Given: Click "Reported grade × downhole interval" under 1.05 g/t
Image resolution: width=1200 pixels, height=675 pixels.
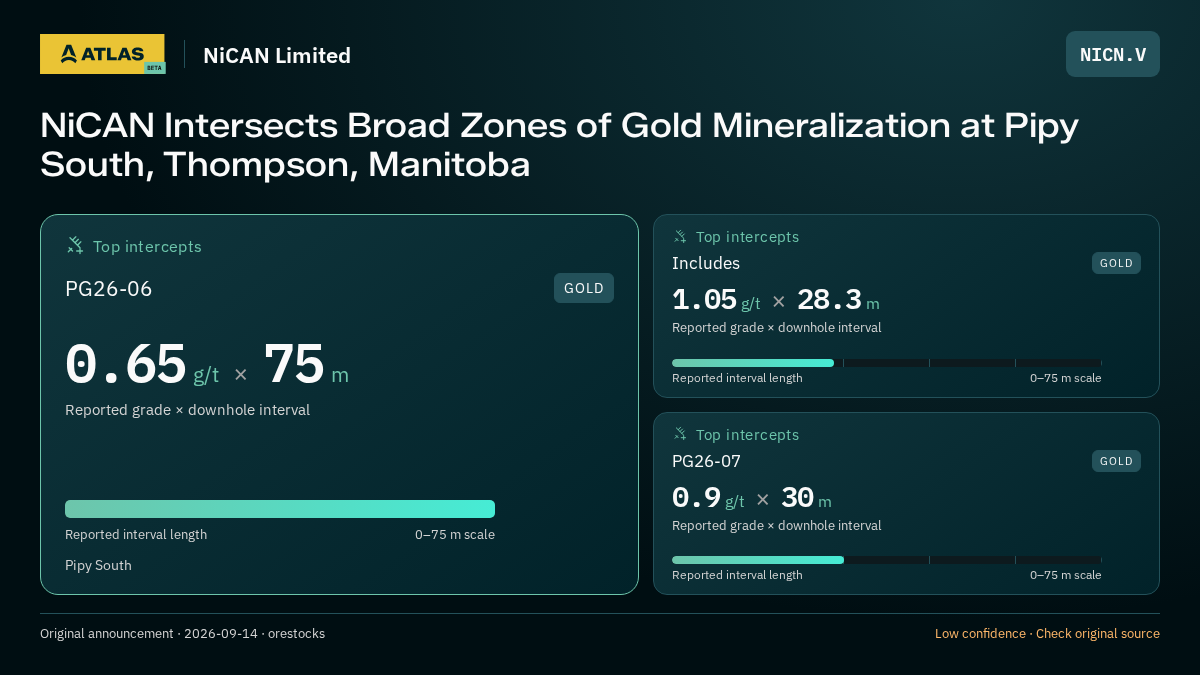Looking at the screenshot, I should pyautogui.click(x=777, y=328).
